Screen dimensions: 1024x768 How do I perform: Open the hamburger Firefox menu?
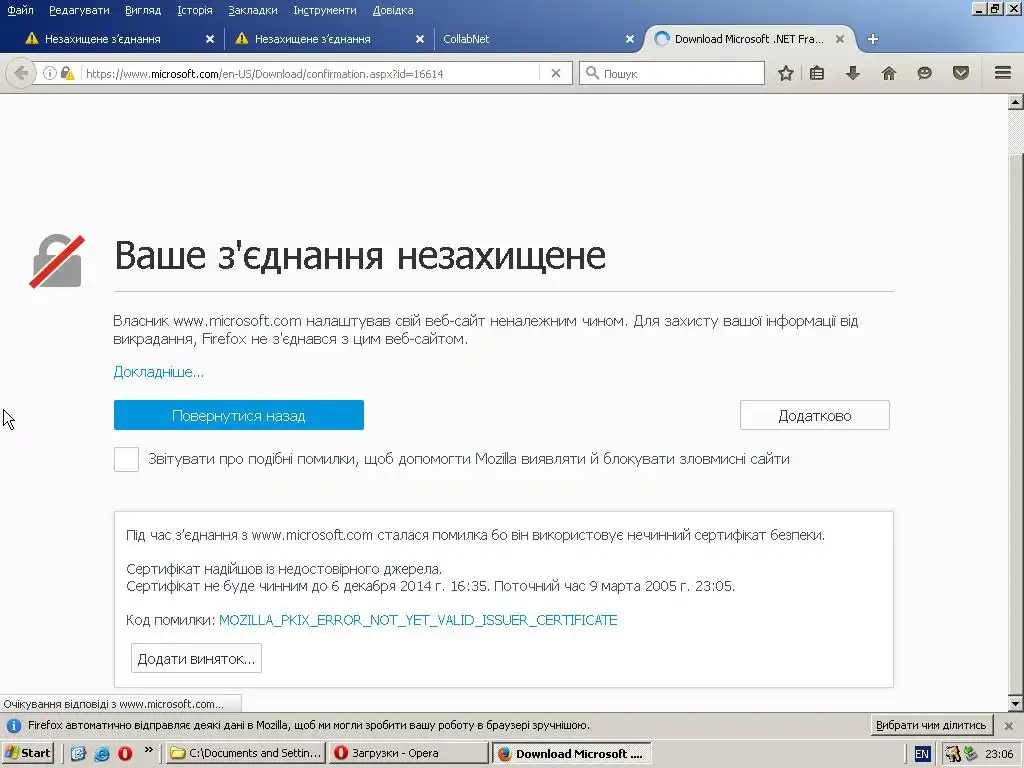click(1003, 73)
